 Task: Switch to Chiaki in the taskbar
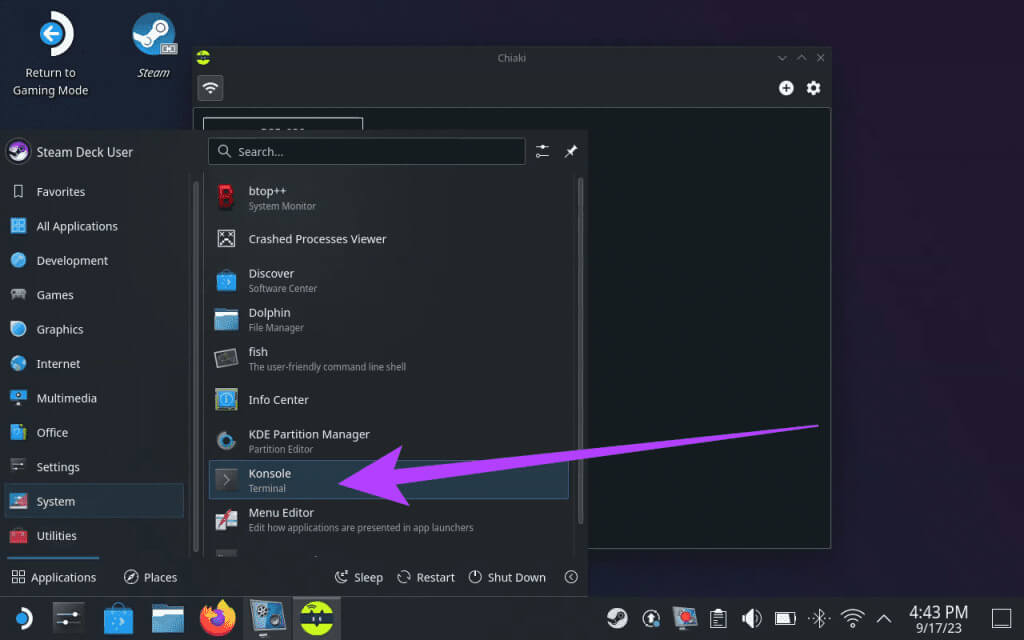[317, 618]
